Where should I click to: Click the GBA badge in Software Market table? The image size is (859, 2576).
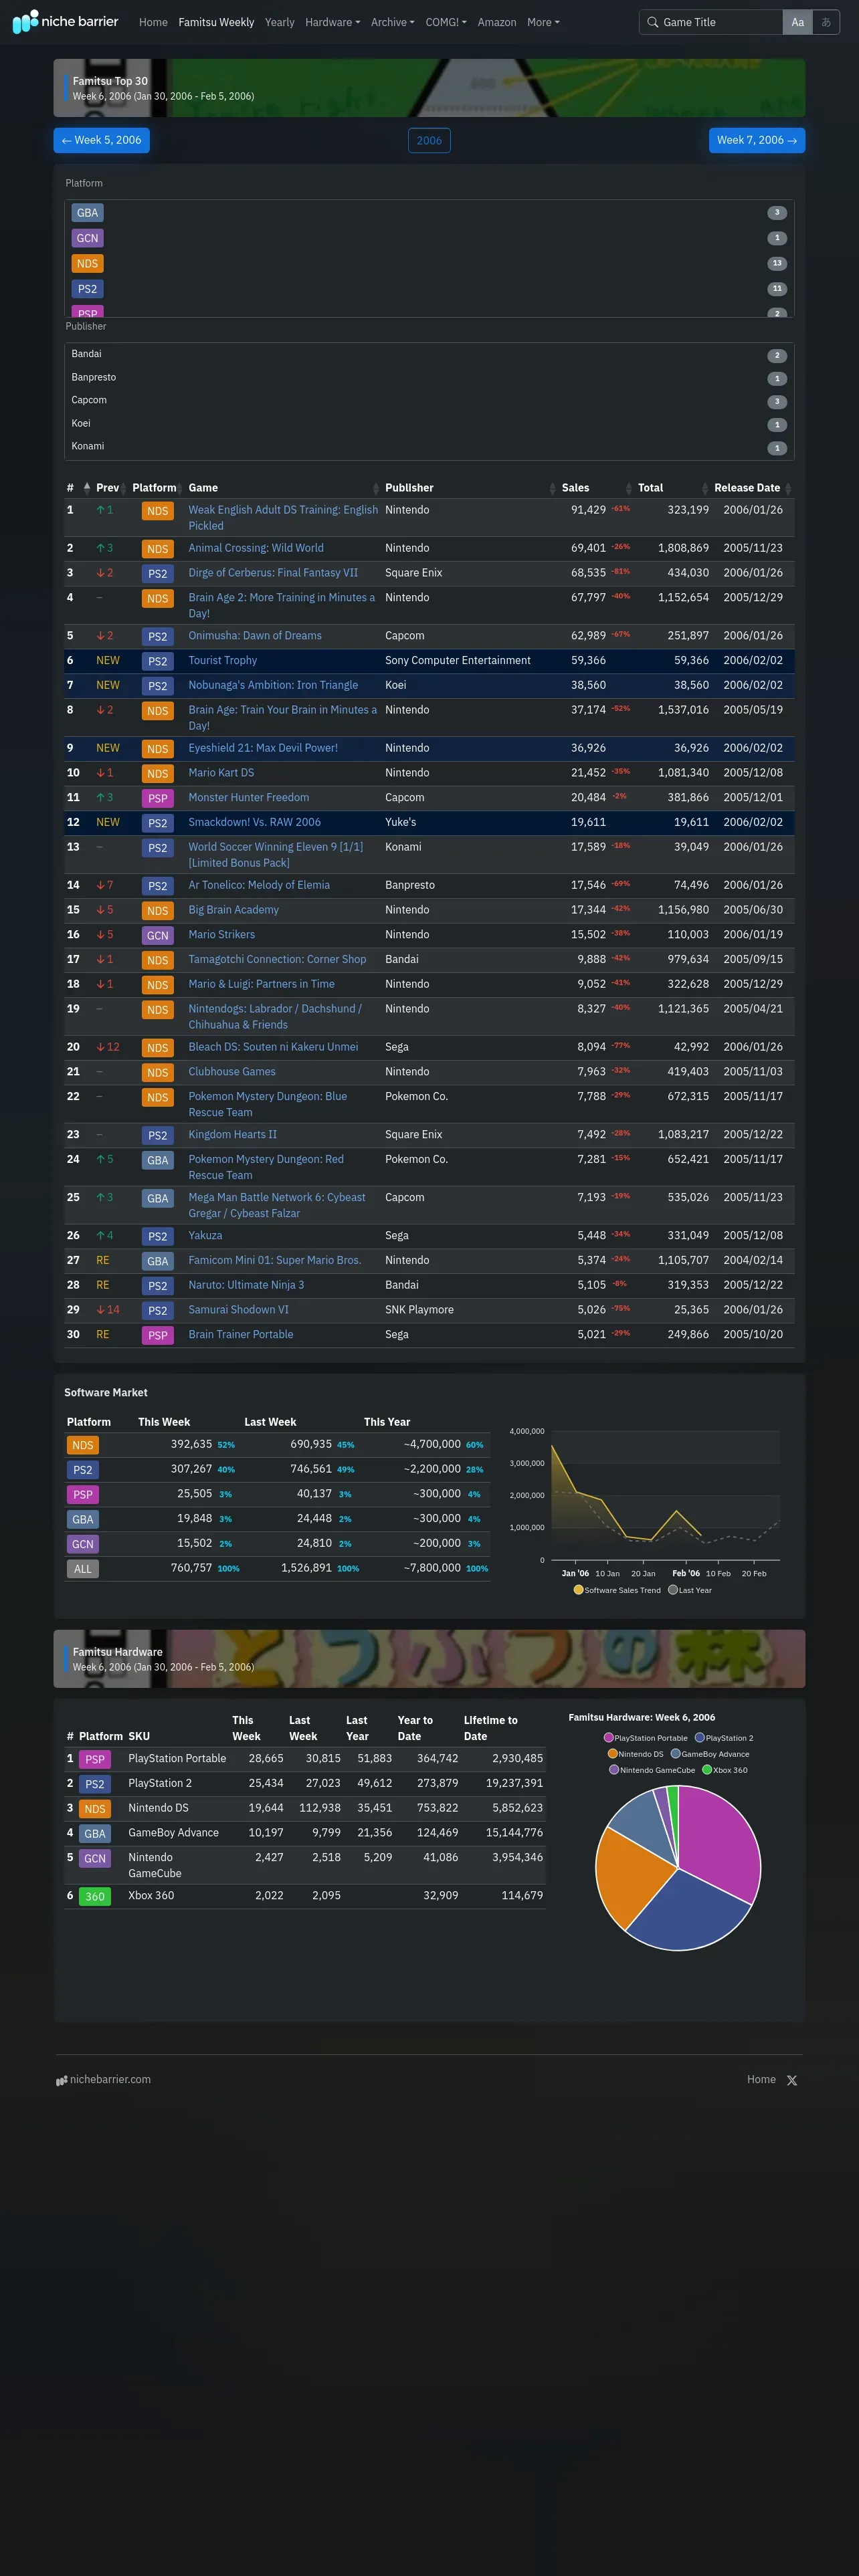(x=83, y=1520)
